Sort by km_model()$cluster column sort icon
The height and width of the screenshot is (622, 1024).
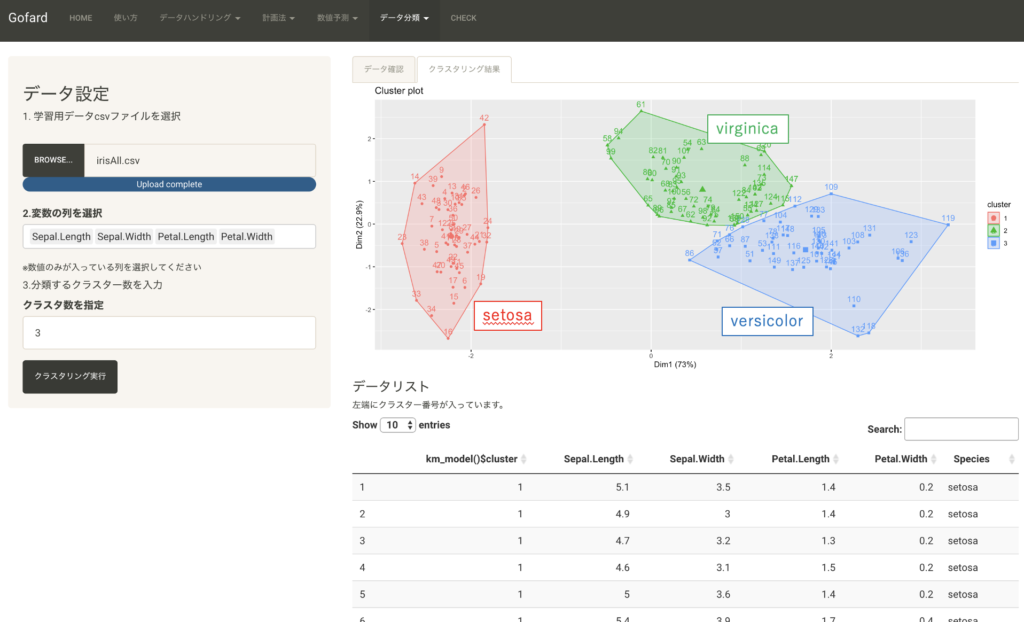(524, 459)
